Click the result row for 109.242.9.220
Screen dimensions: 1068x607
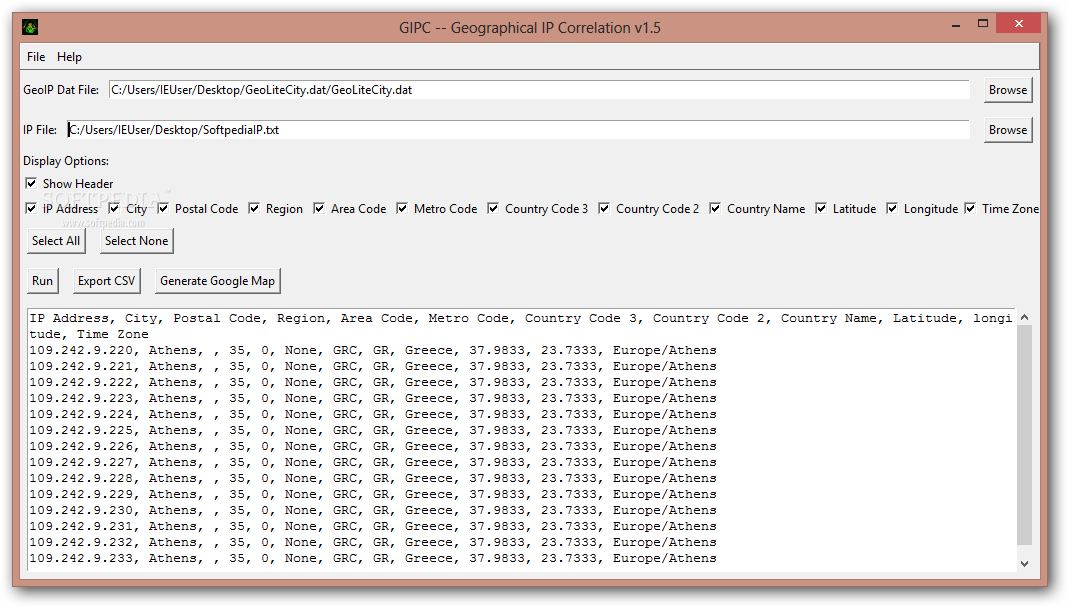pos(373,350)
